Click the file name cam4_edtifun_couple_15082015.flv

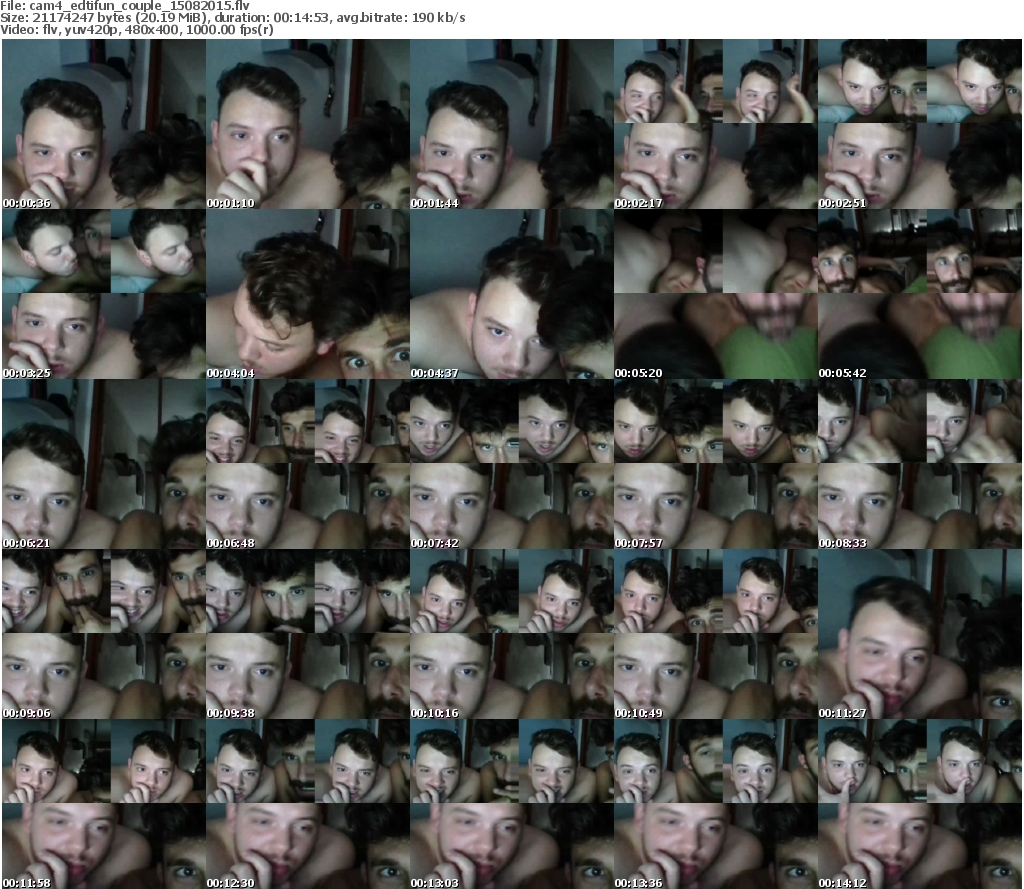click(140, 6)
